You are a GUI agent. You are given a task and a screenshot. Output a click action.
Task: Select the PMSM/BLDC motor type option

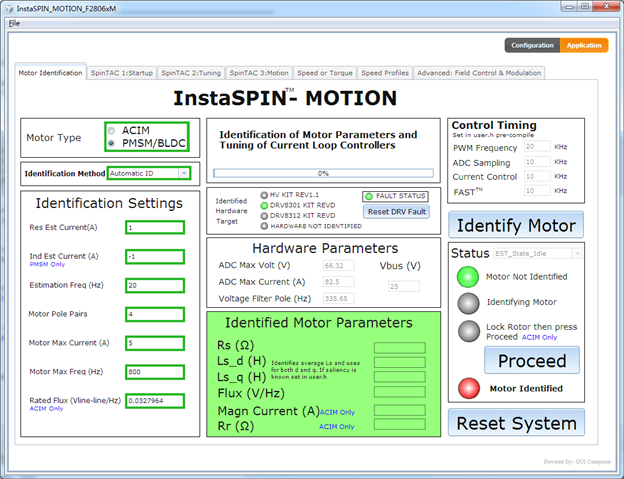pos(112,141)
